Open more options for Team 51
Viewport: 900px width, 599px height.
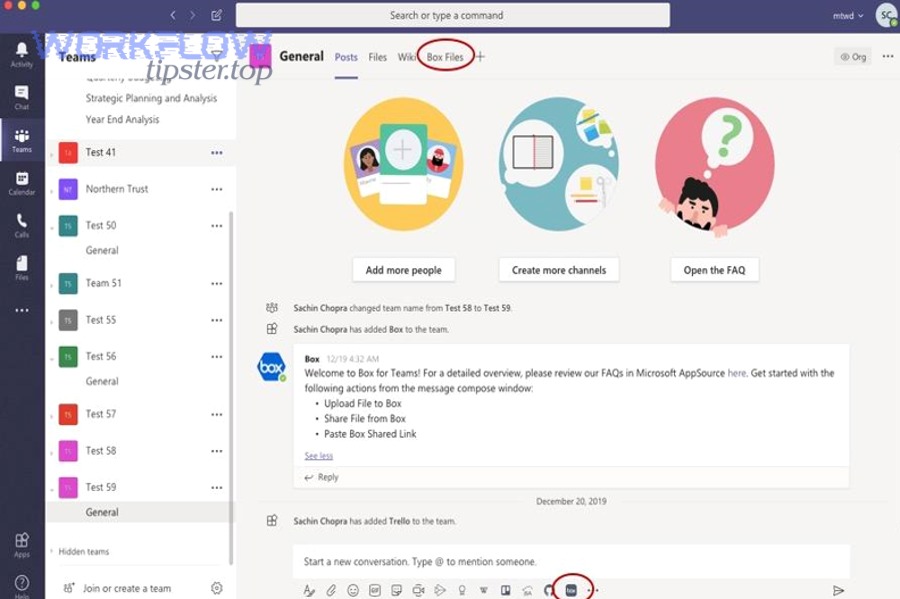click(216, 283)
